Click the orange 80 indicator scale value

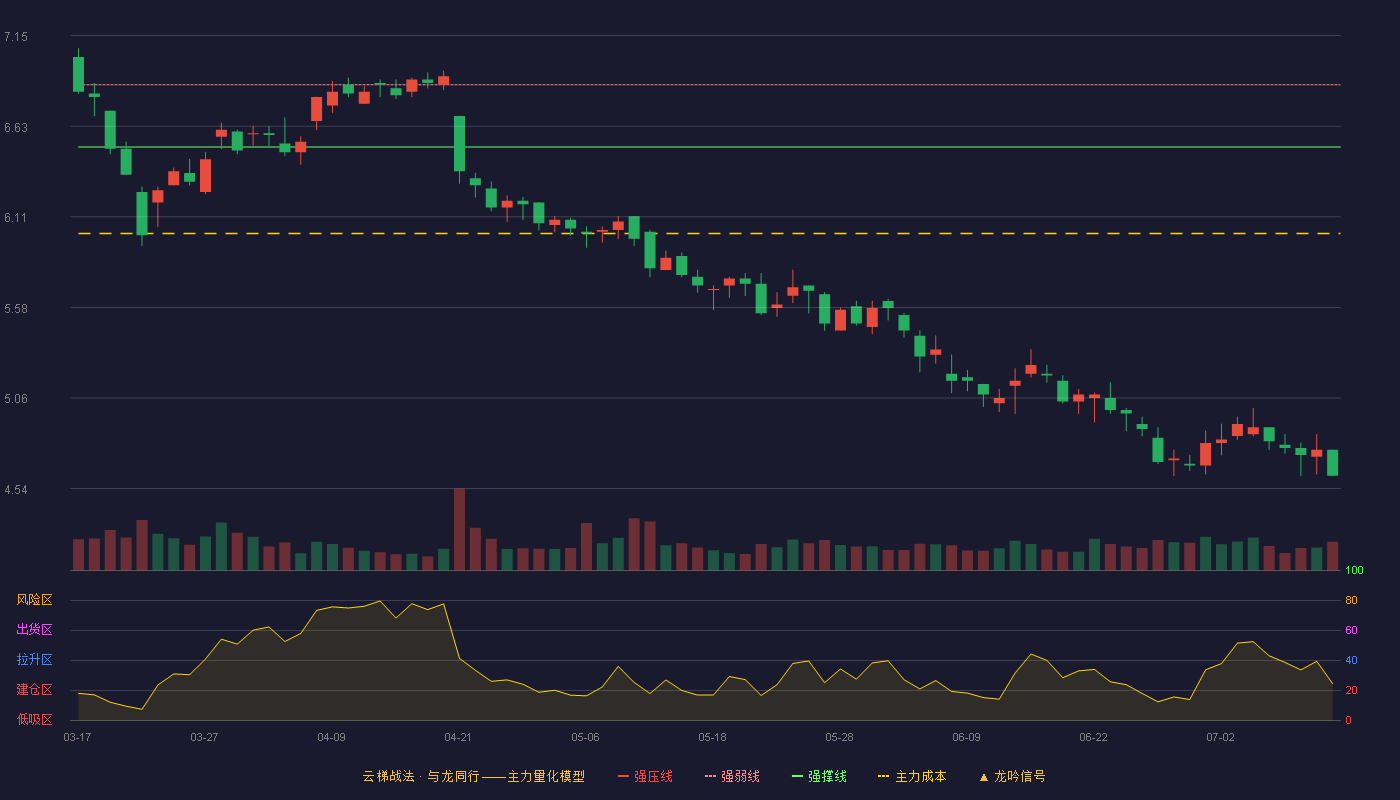pos(1351,600)
